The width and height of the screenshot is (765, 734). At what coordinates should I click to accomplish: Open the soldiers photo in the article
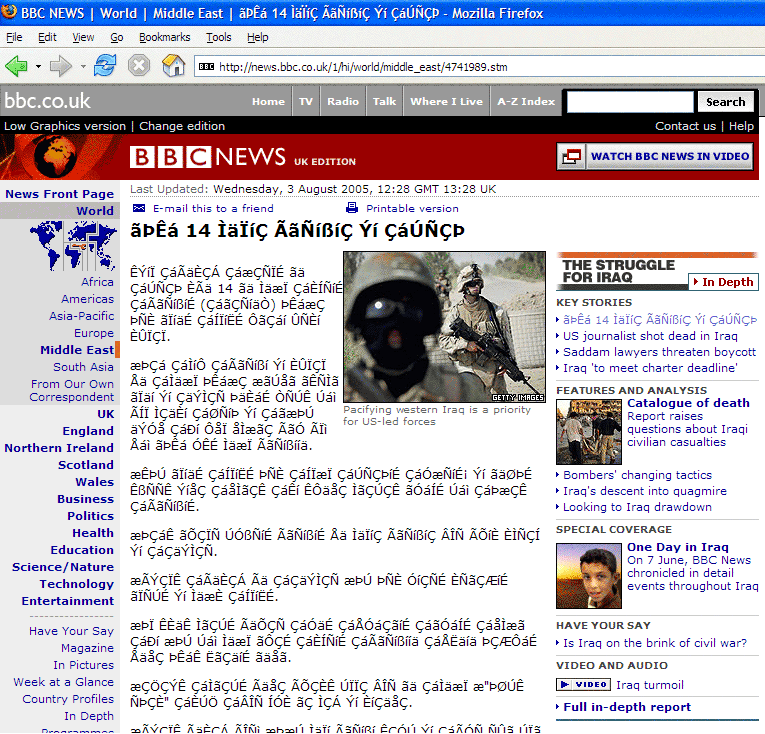coord(444,326)
